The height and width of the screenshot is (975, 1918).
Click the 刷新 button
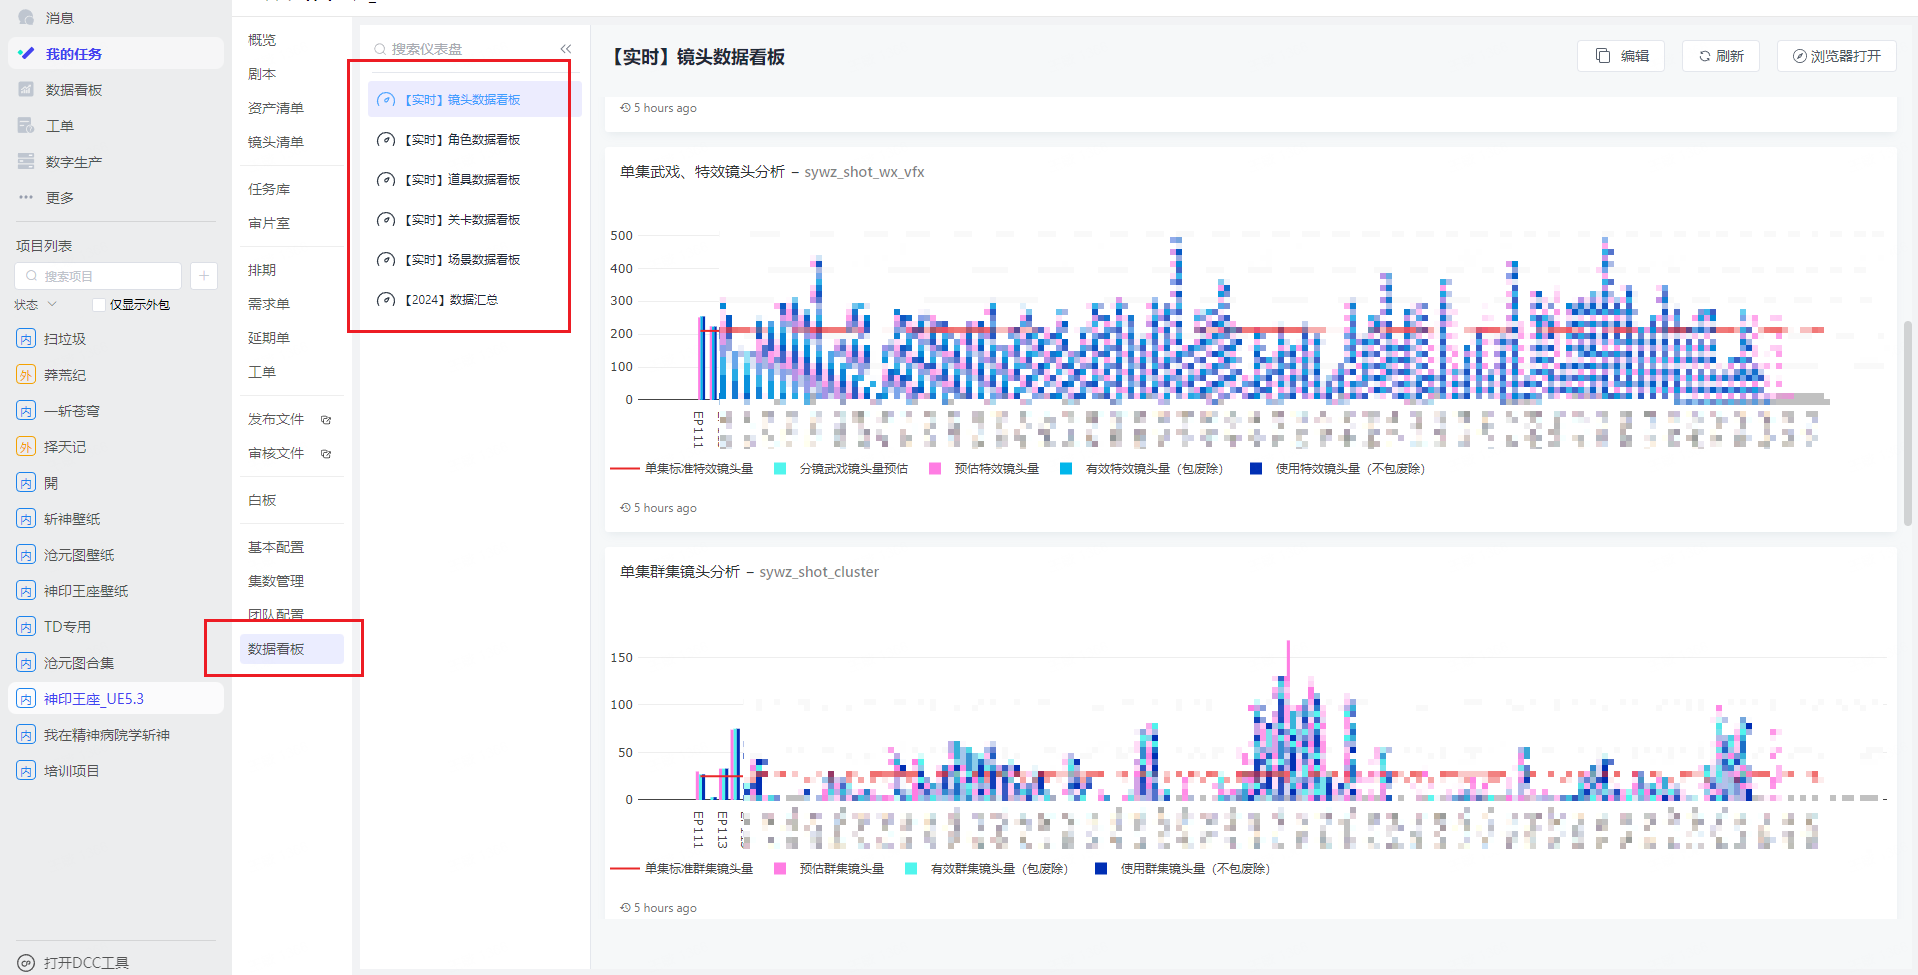point(1720,56)
